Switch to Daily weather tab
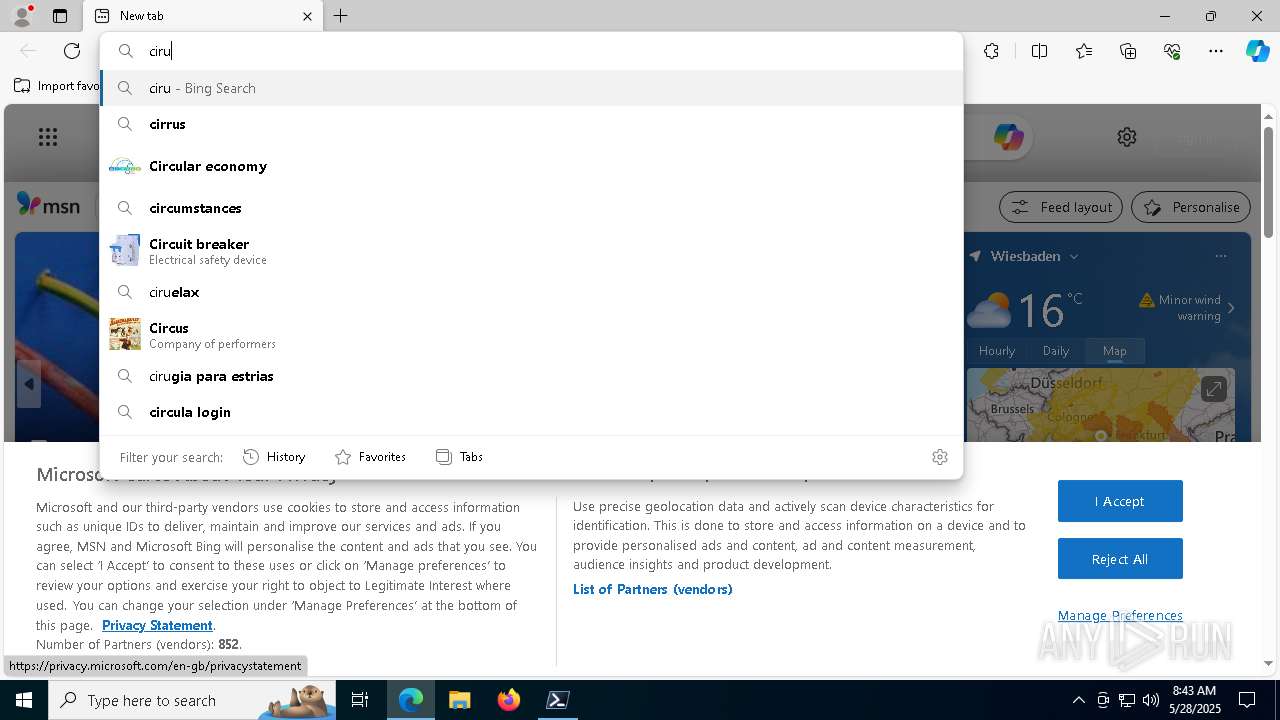Screen dimensions: 1280x720 click(1056, 351)
